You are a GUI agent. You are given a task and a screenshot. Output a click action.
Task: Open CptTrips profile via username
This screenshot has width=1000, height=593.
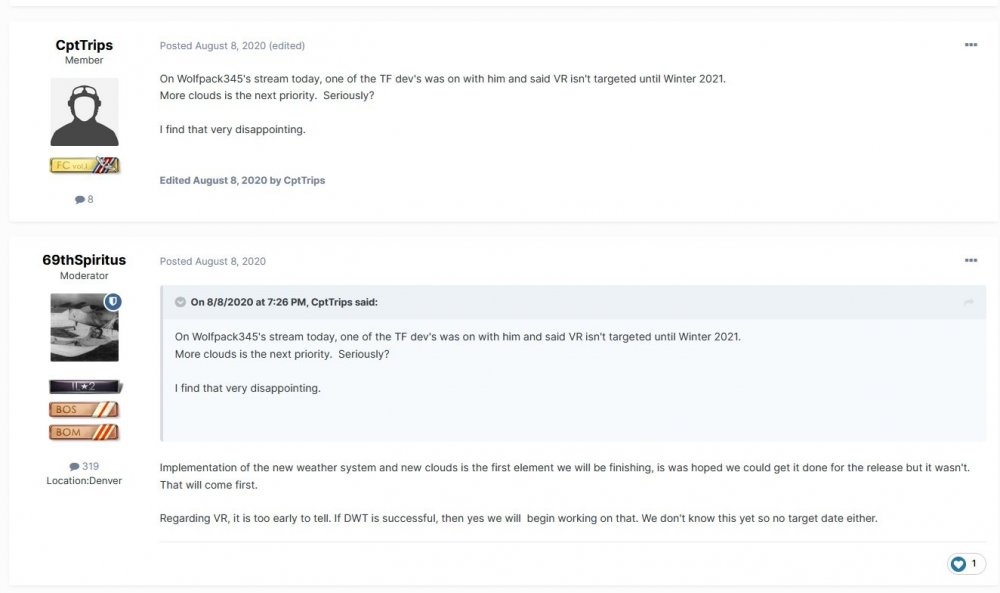(84, 46)
